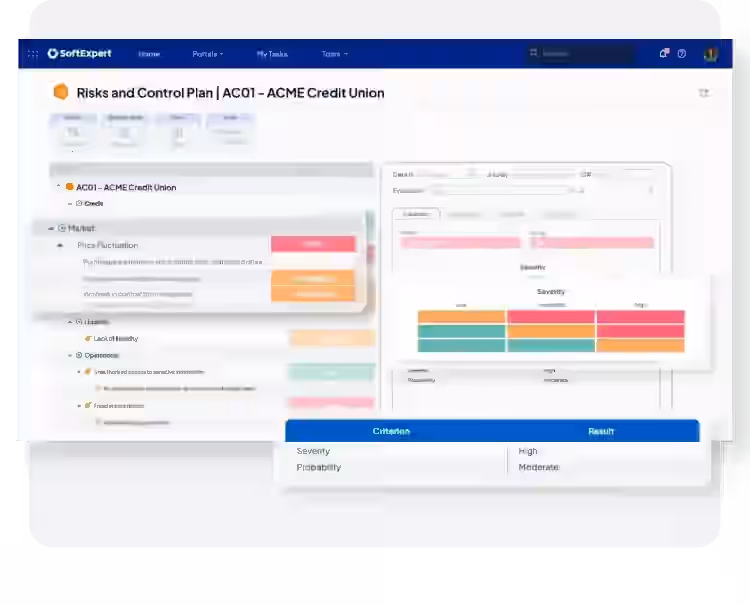Click the Lack of liquidity risk icon

(x=88, y=339)
